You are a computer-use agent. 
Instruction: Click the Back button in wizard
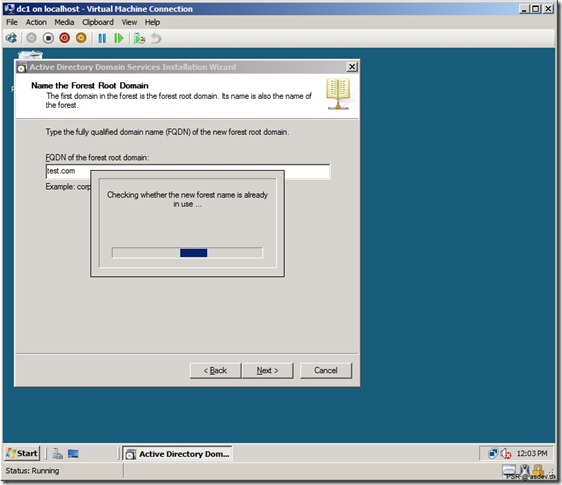click(215, 370)
